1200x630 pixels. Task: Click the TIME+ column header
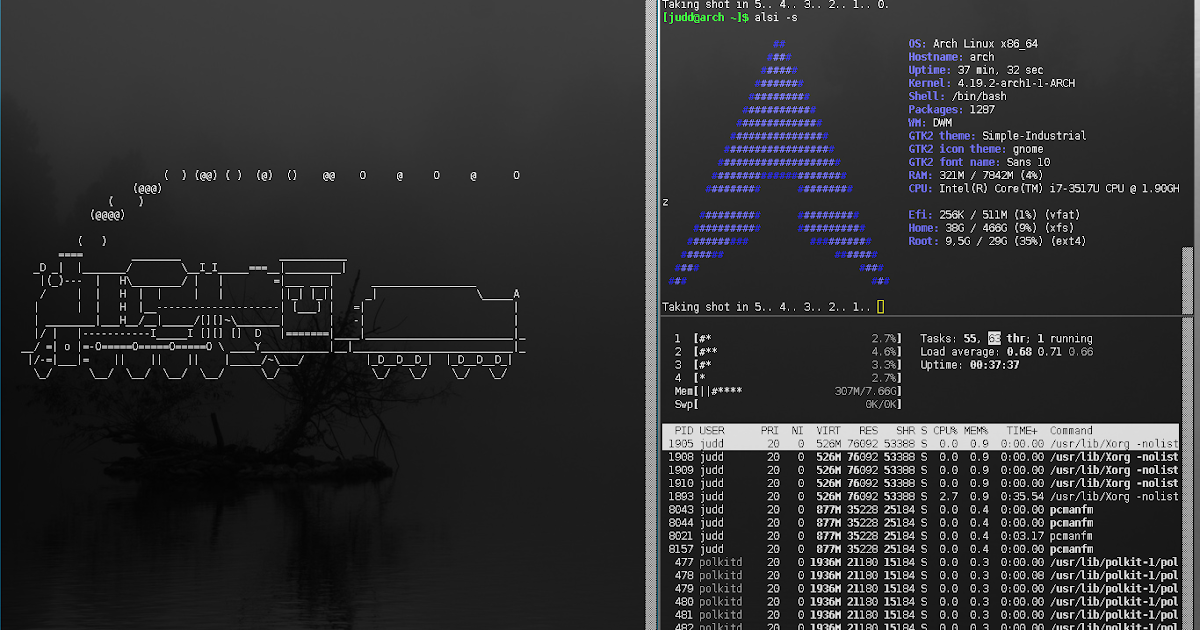(1019, 430)
